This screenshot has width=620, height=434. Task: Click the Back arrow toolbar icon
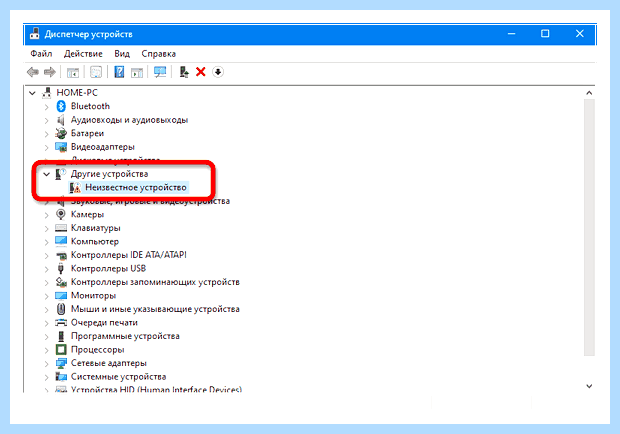33,72
